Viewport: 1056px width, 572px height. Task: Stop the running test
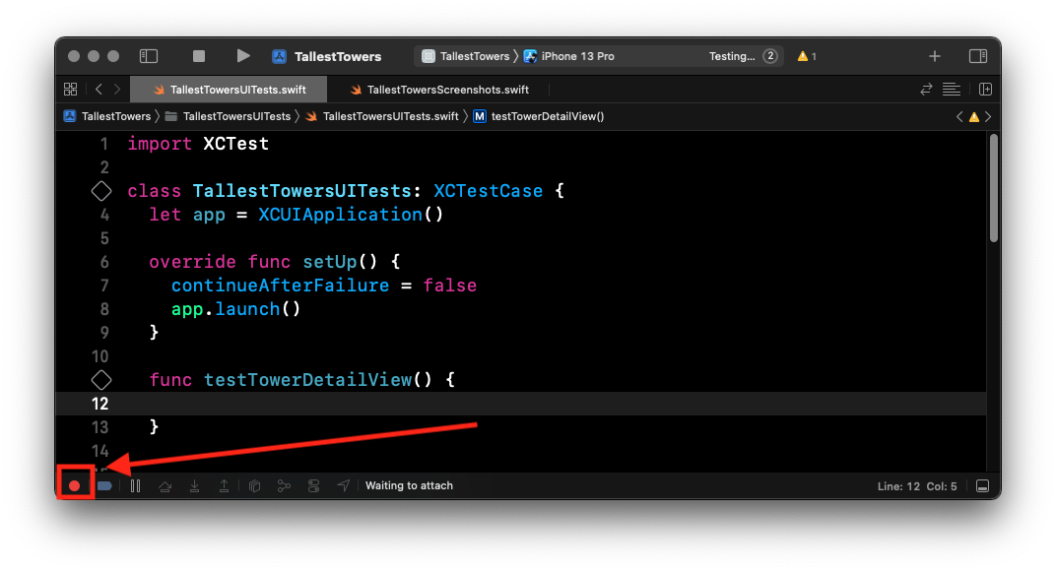[199, 56]
